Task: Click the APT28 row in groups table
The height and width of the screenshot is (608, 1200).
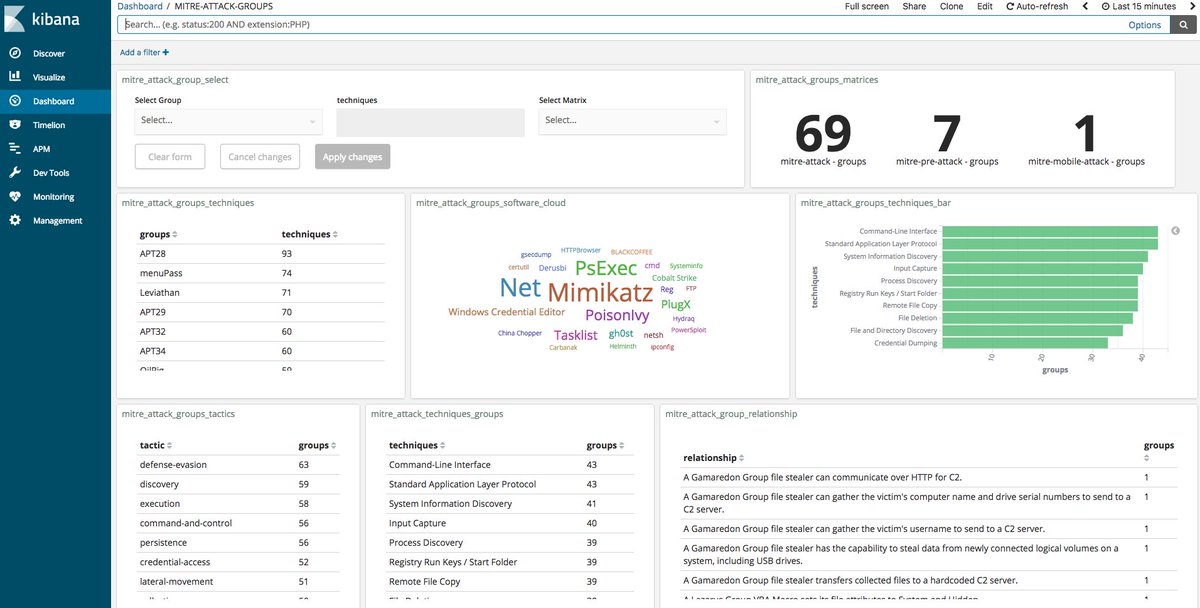Action: [x=260, y=254]
